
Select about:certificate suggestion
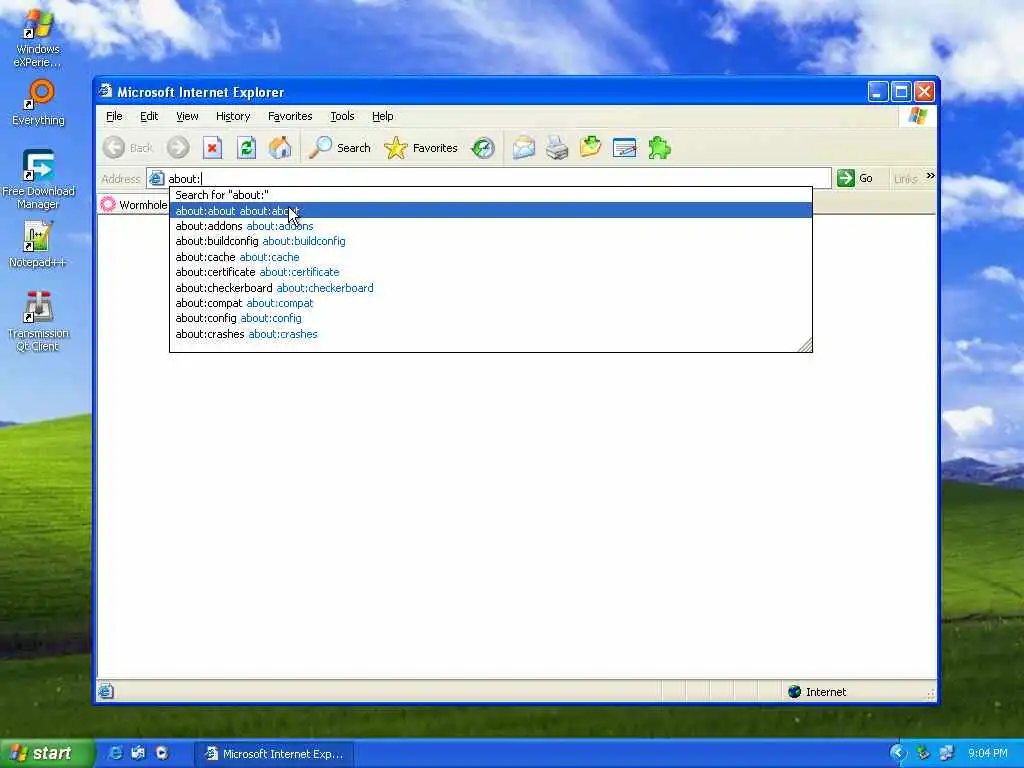tap(490, 272)
